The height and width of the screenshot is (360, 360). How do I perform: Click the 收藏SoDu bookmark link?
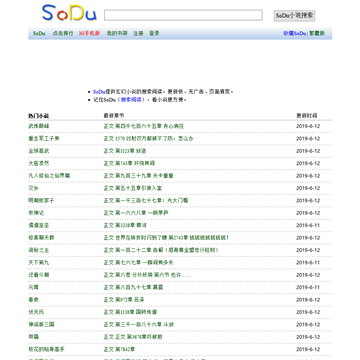coord(295,33)
